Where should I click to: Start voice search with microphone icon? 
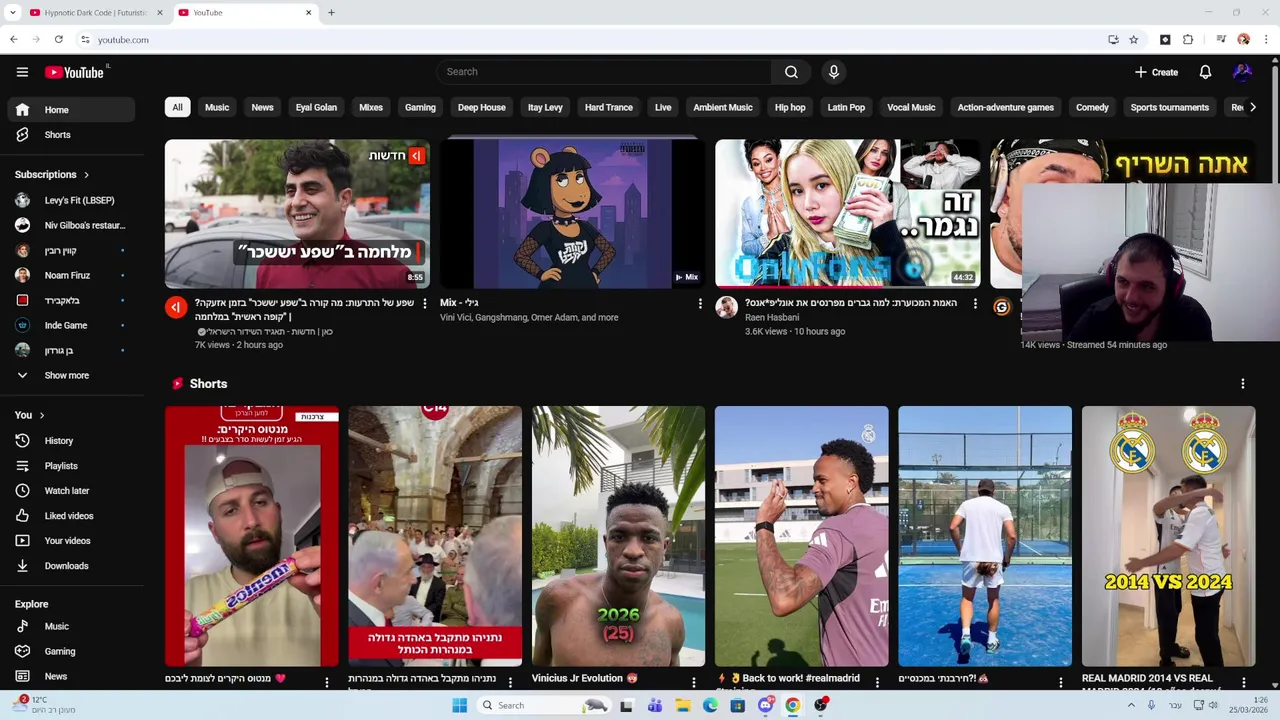pos(833,72)
